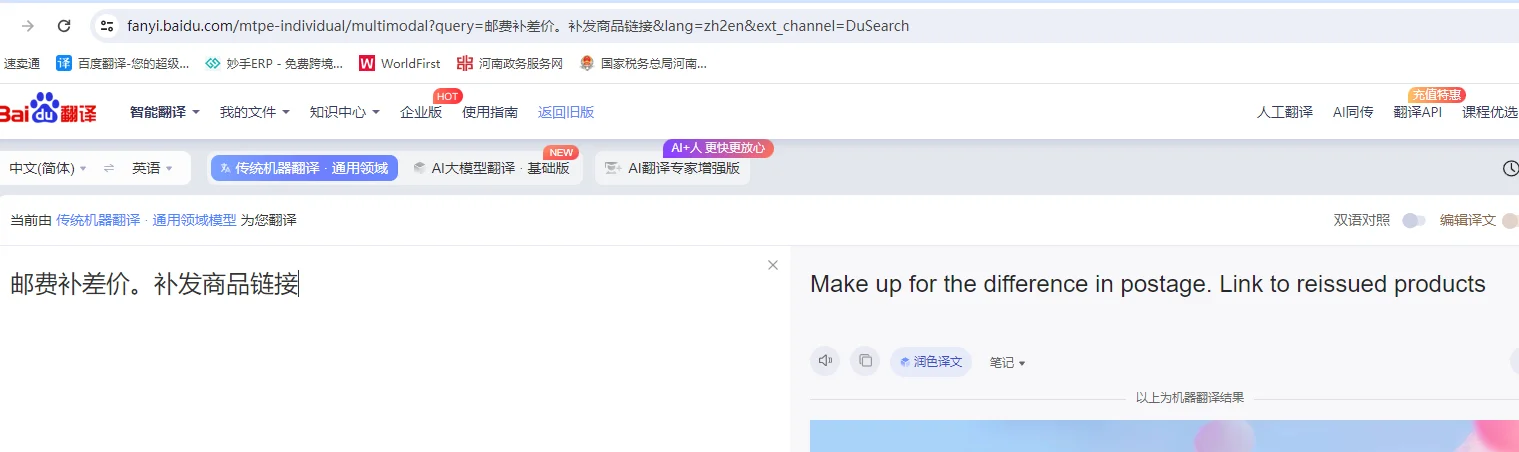This screenshot has width=1519, height=452.
Task: Open 翻译API in the top navigation
Action: coord(1418,112)
